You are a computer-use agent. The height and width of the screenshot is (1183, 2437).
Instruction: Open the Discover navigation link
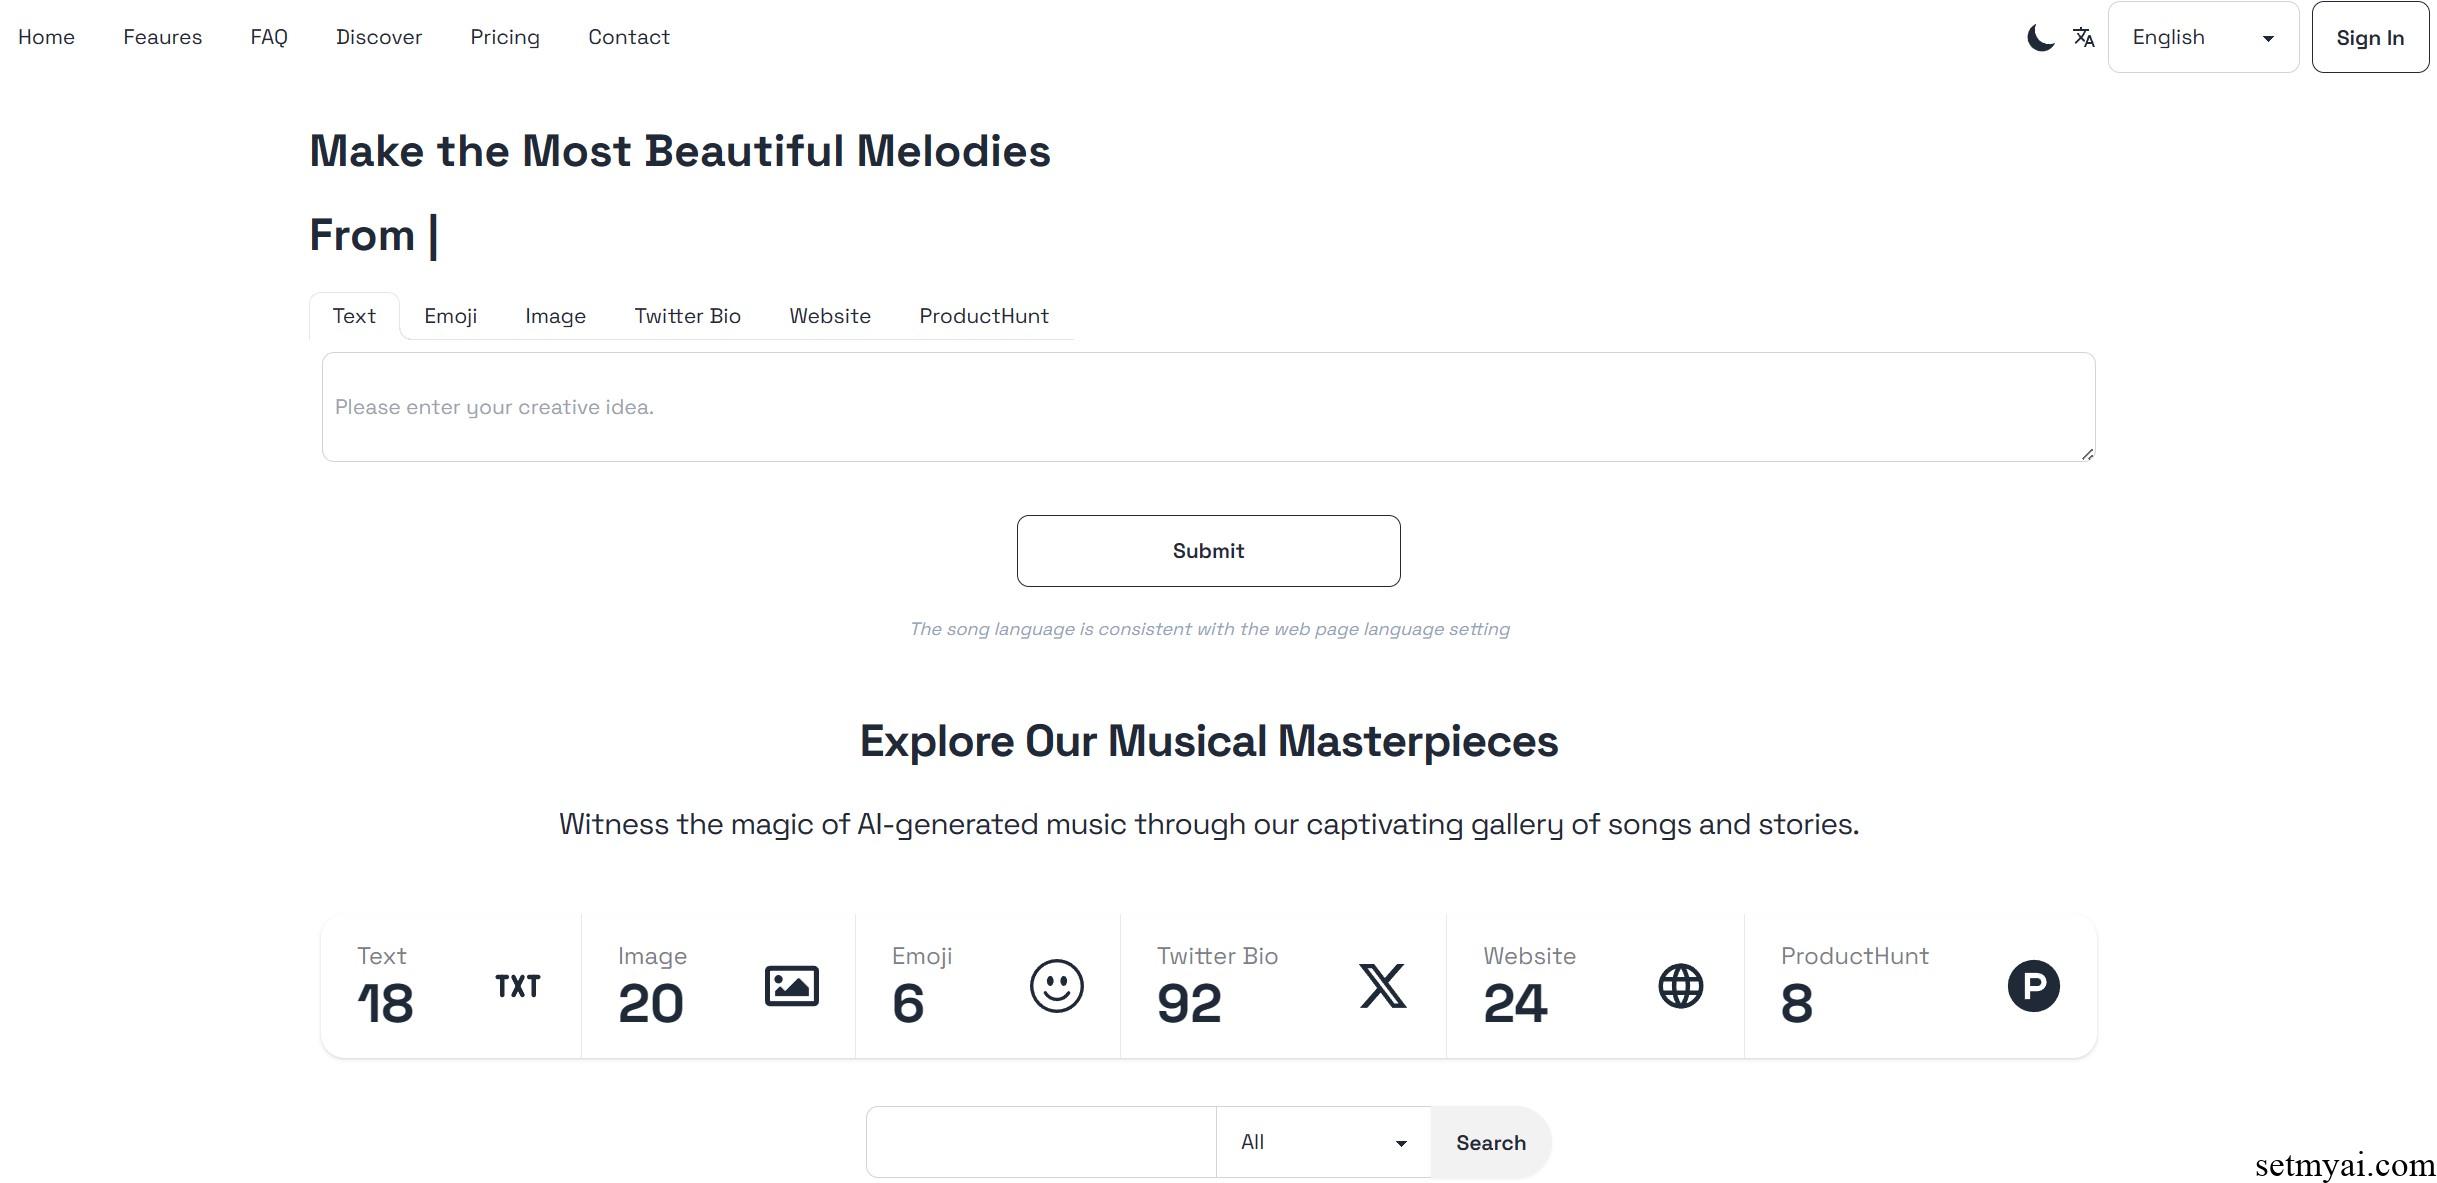(x=379, y=37)
